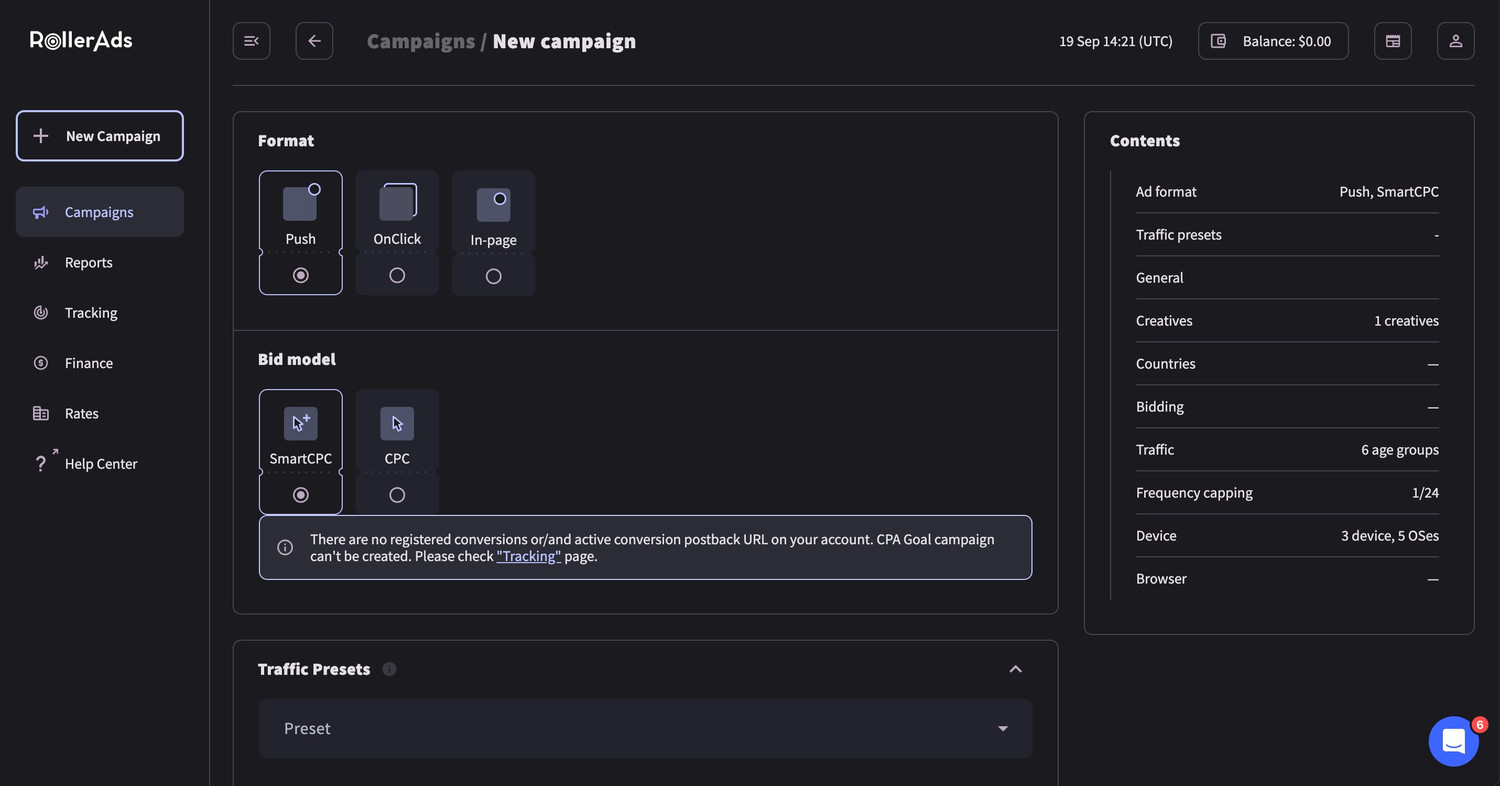Open the Rates sidebar item
Screen dimensions: 1500x786
[81, 413]
